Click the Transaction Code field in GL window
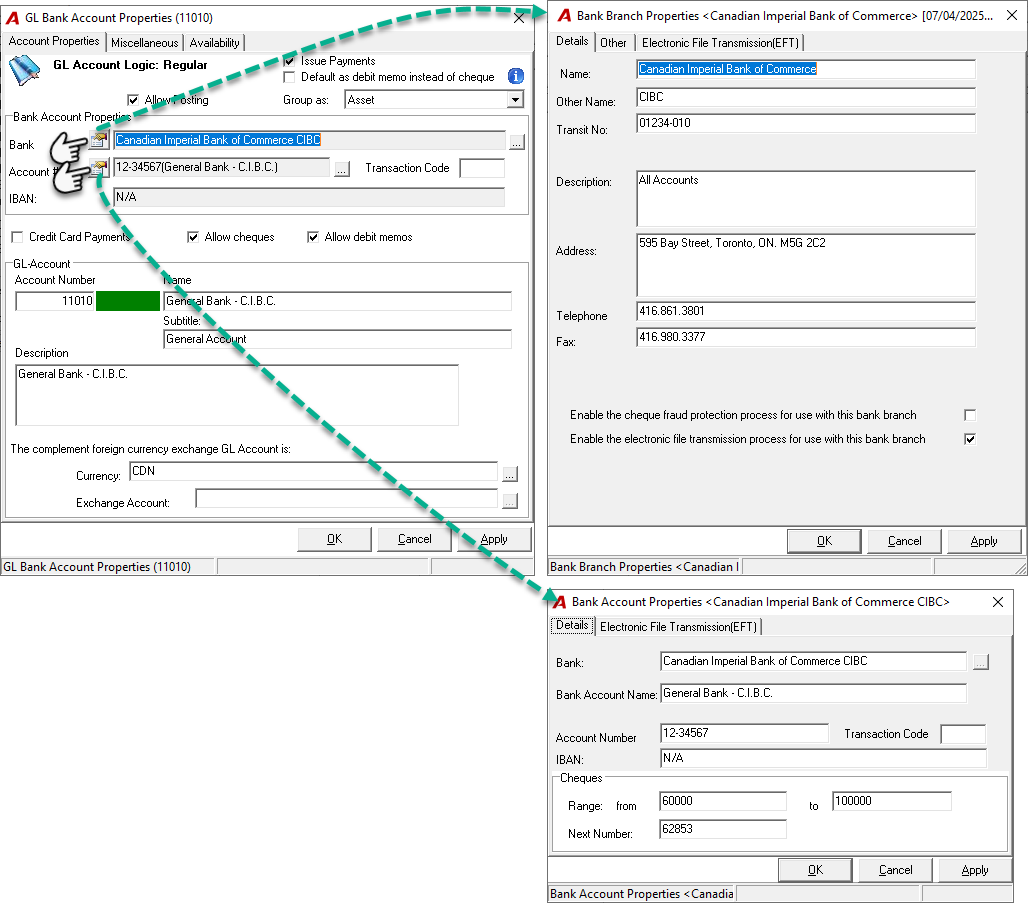The height and width of the screenshot is (903, 1028). click(482, 168)
